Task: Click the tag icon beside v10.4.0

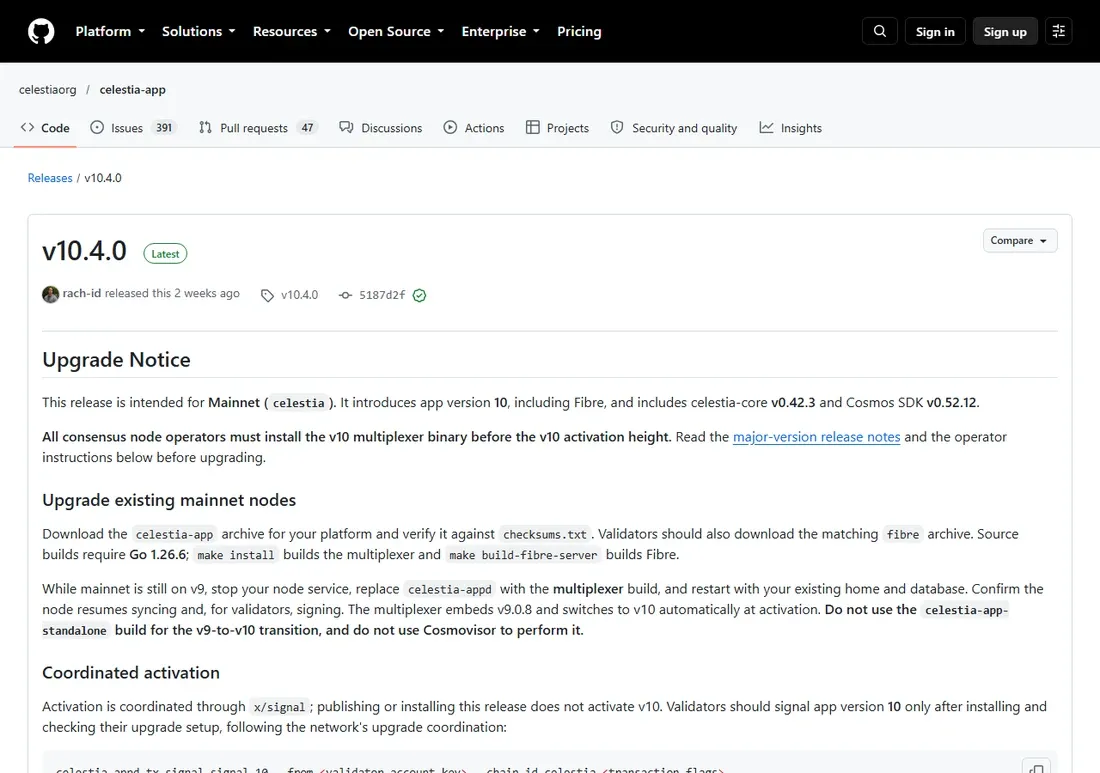Action: click(267, 295)
